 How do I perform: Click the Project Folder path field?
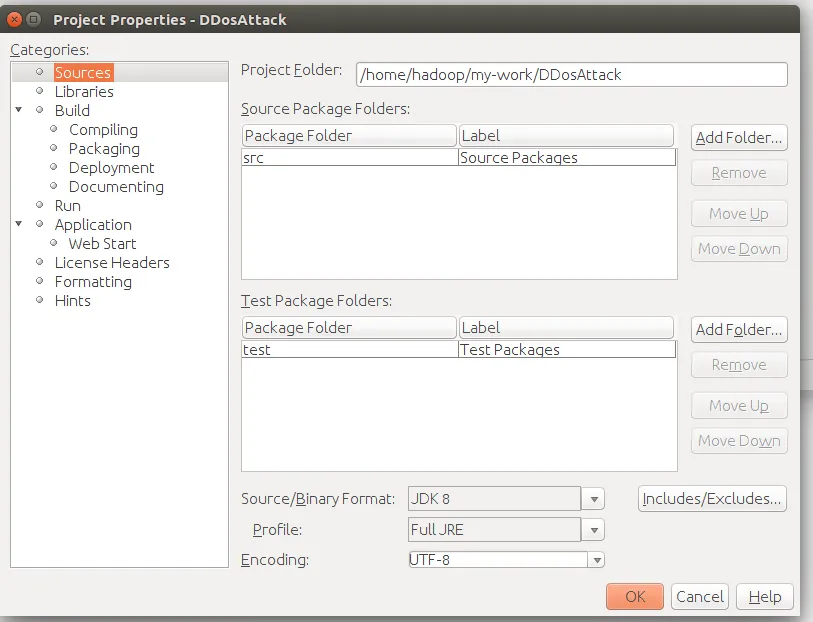[572, 75]
